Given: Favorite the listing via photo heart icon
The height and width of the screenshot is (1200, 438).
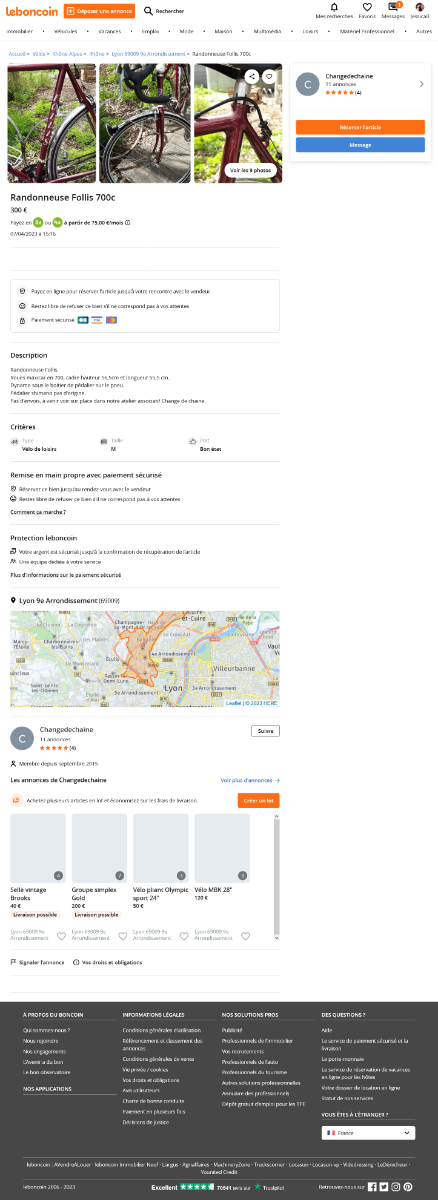Looking at the screenshot, I should 269,76.
